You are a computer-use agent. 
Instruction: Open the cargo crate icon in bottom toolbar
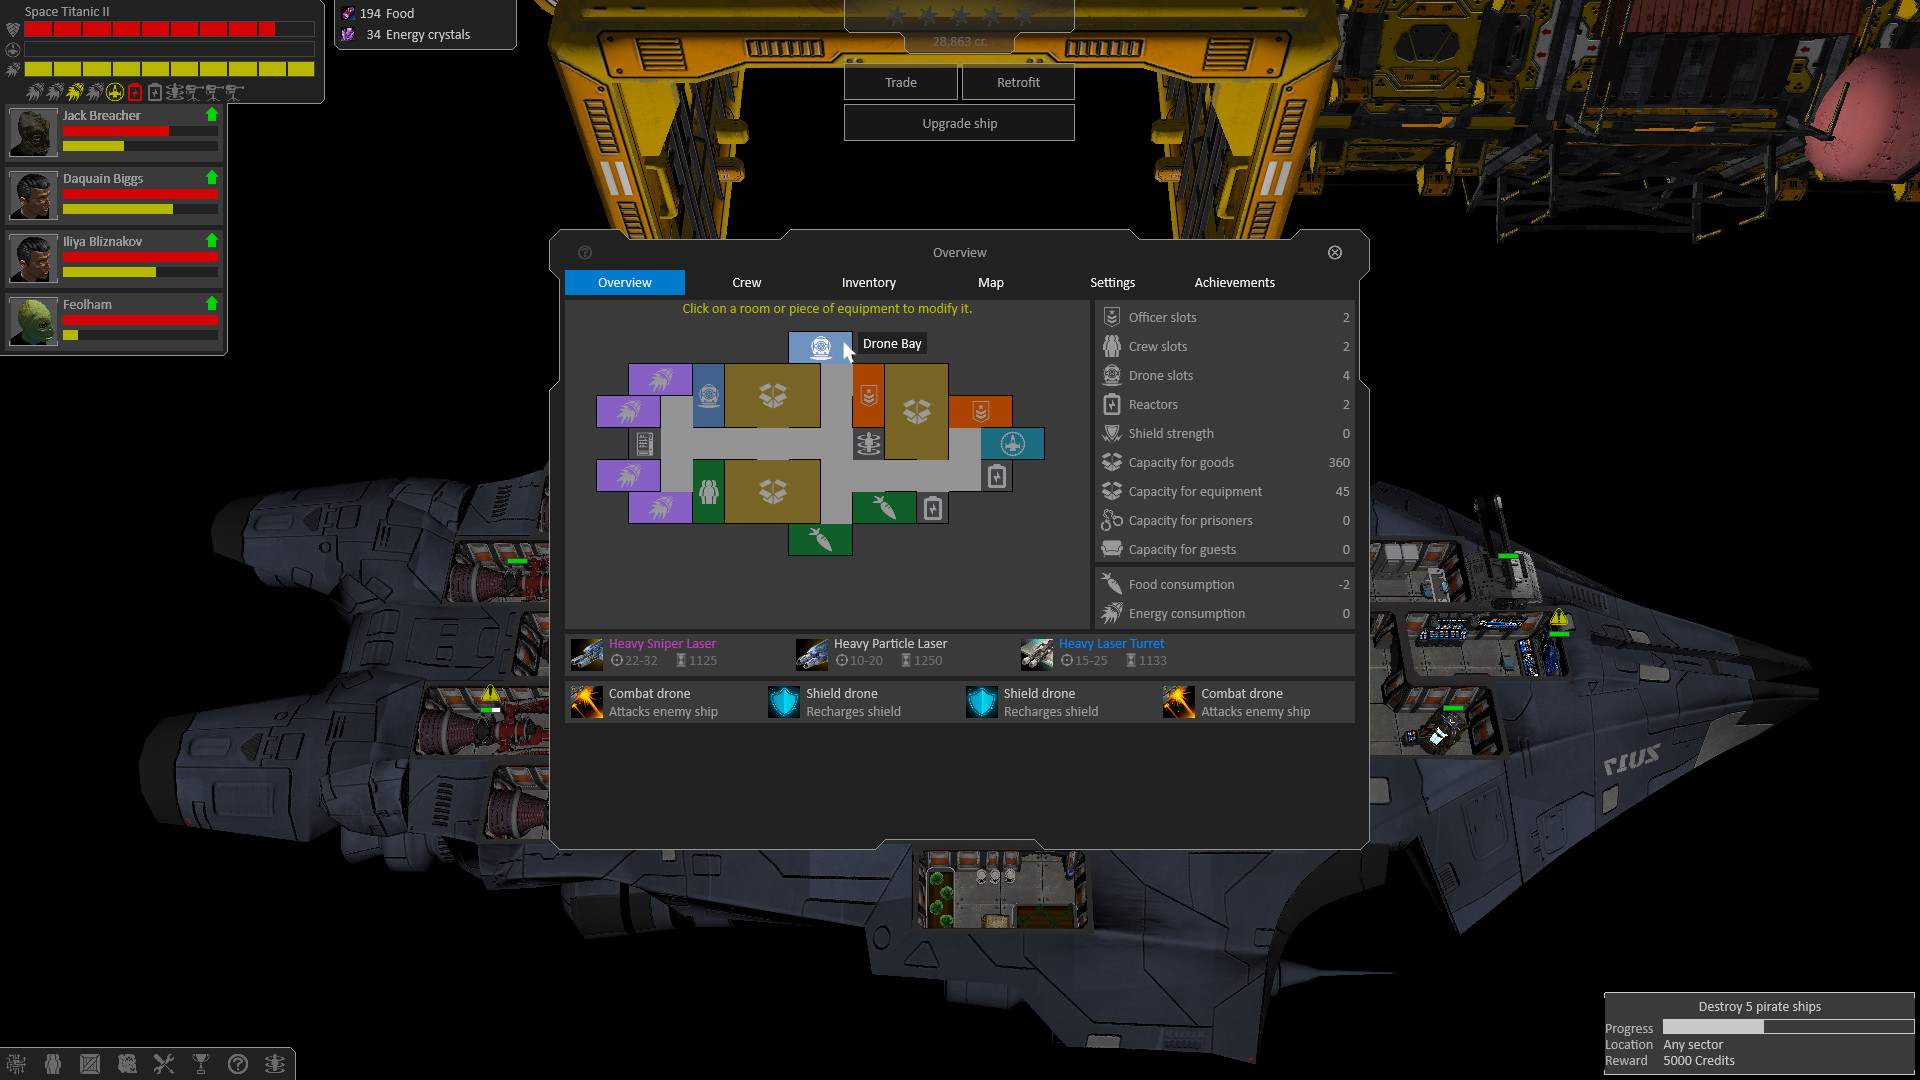[x=90, y=1064]
